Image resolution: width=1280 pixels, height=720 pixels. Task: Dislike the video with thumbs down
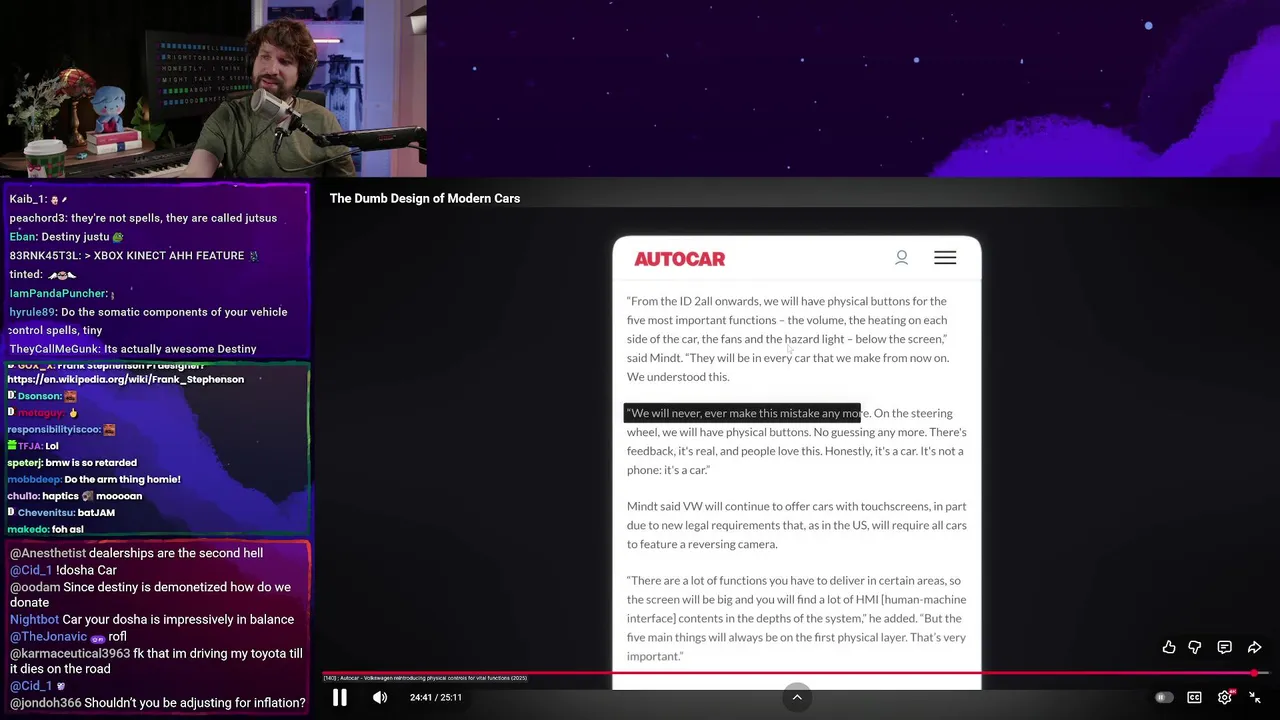(1195, 647)
